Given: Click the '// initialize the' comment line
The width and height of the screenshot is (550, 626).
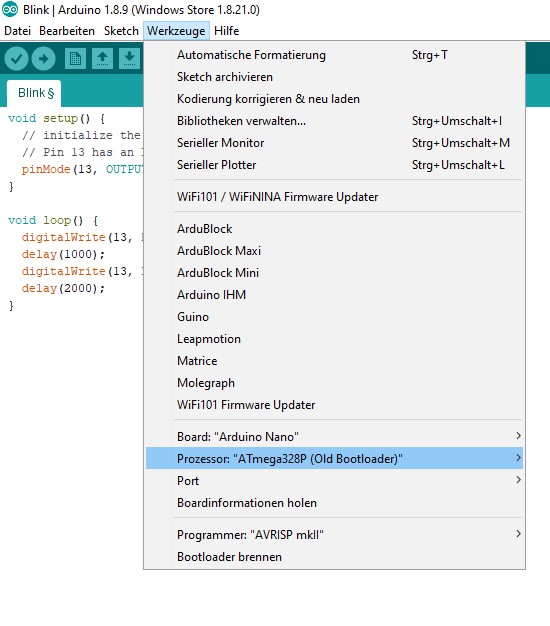Looking at the screenshot, I should point(81,135).
